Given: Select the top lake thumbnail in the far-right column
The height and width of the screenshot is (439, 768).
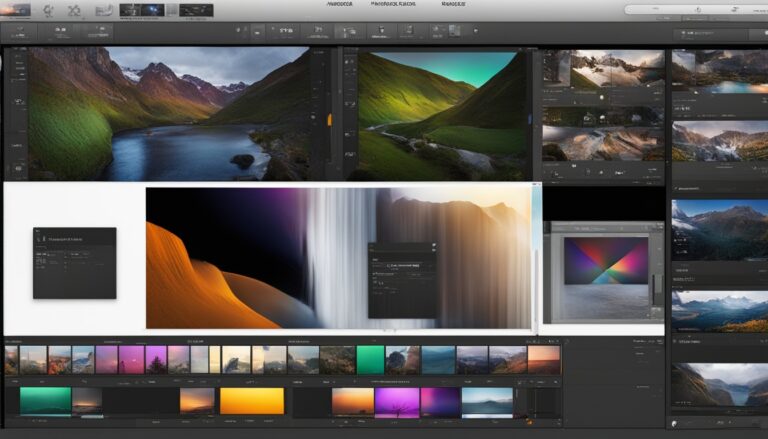Looking at the screenshot, I should [x=720, y=71].
